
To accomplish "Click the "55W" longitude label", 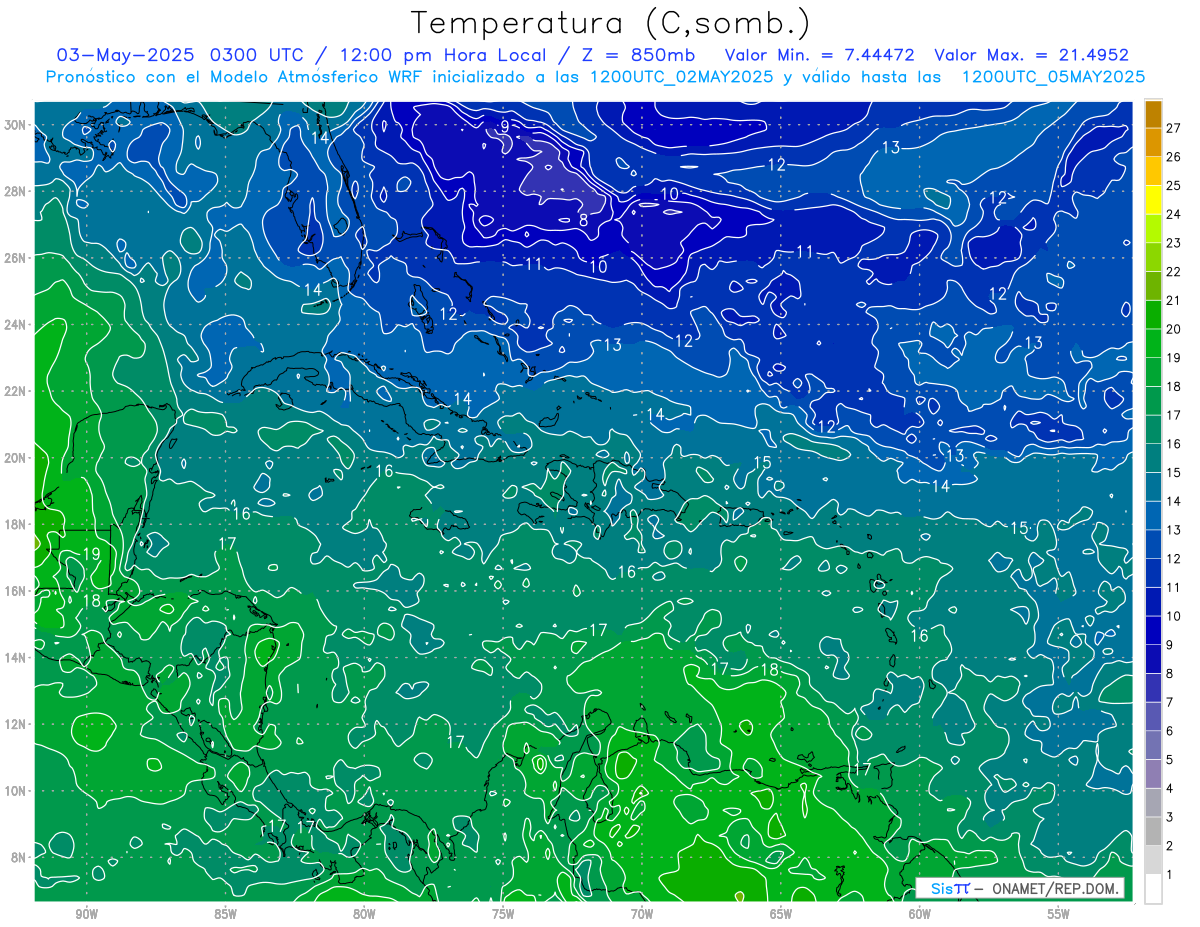I will click(1059, 914).
